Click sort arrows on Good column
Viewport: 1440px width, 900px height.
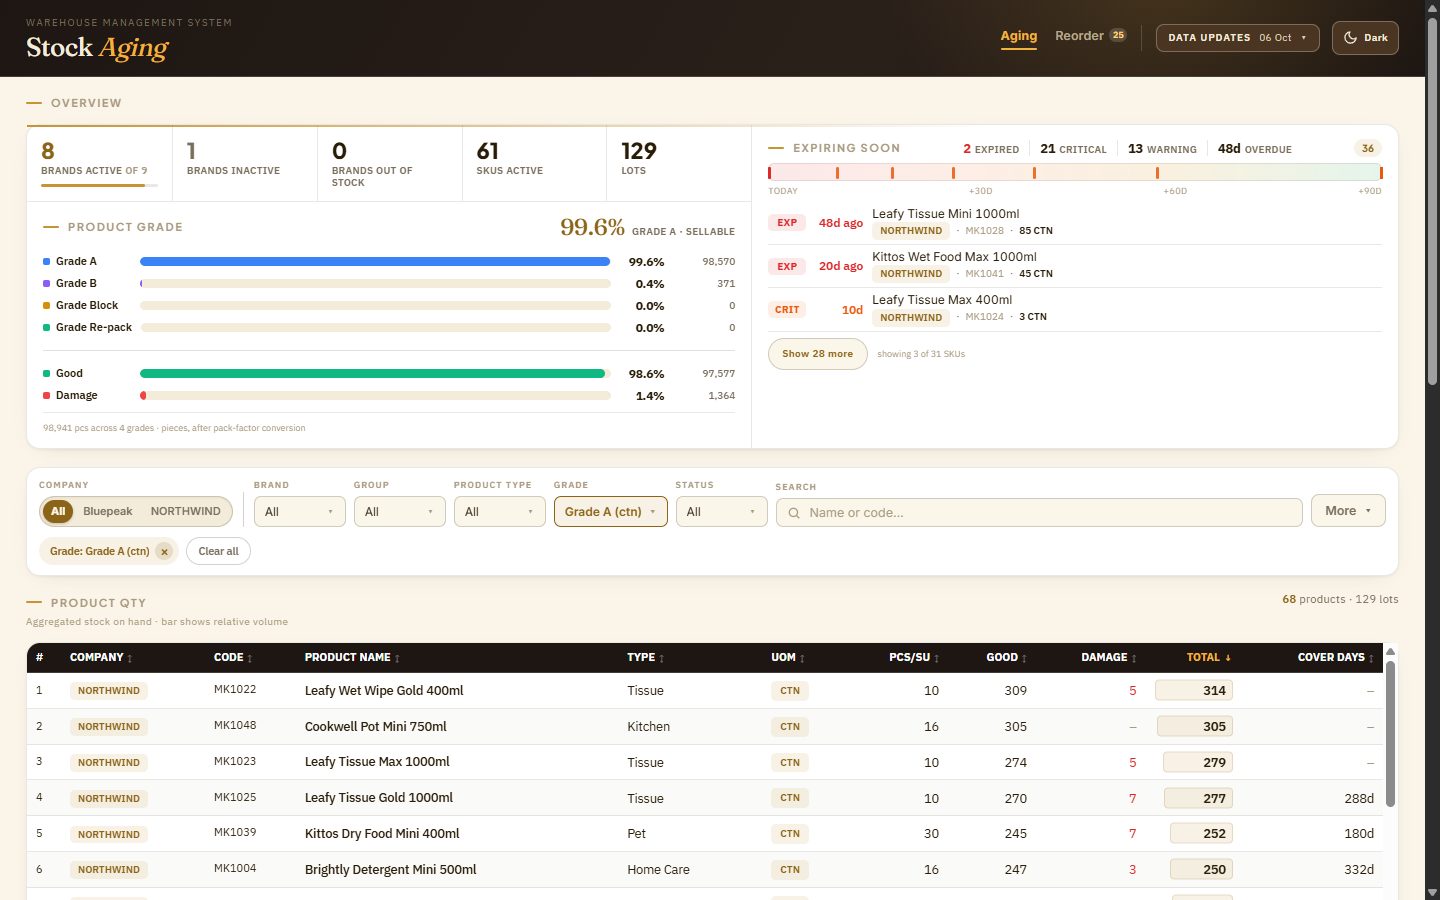pyautogui.click(x=1025, y=658)
